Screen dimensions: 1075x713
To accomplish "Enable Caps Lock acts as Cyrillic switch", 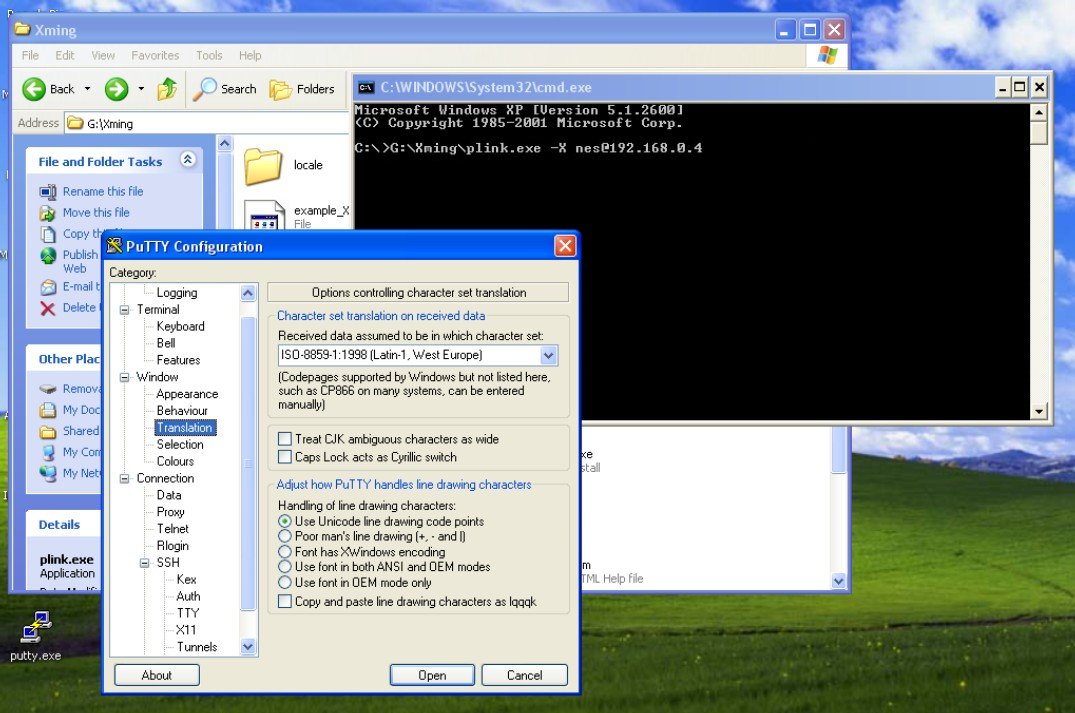I will pos(285,457).
